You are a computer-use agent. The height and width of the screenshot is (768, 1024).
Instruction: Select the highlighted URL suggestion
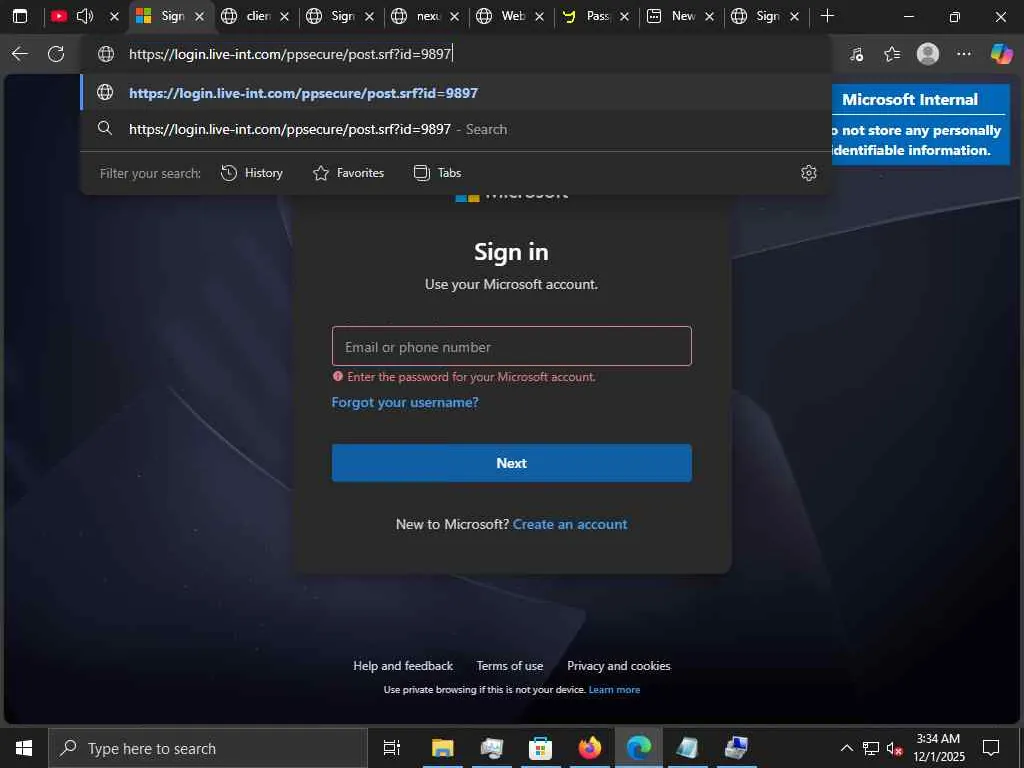(456, 93)
